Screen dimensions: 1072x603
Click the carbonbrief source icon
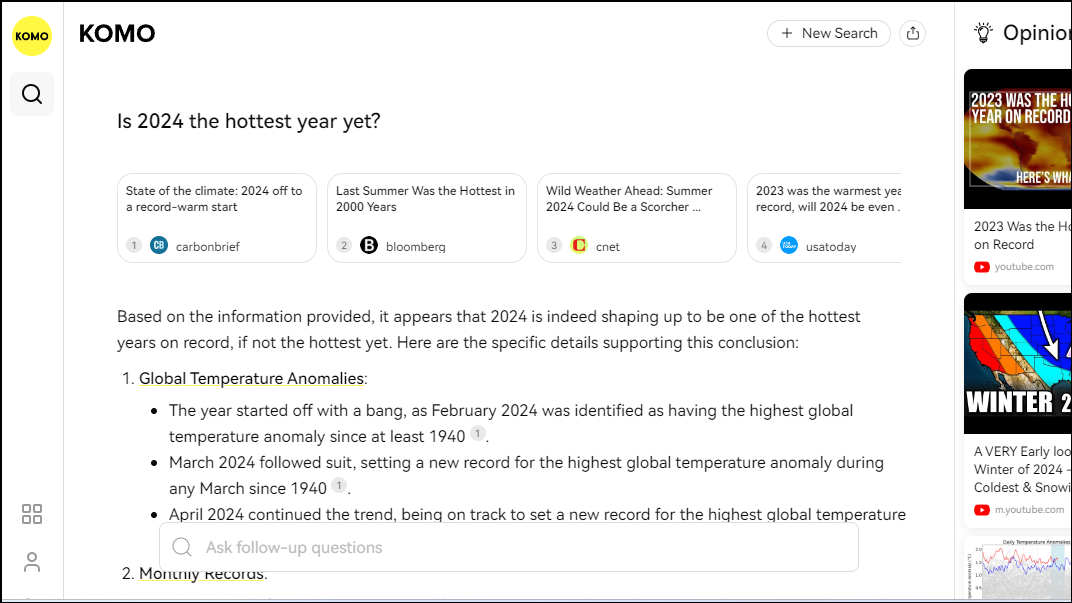(159, 245)
